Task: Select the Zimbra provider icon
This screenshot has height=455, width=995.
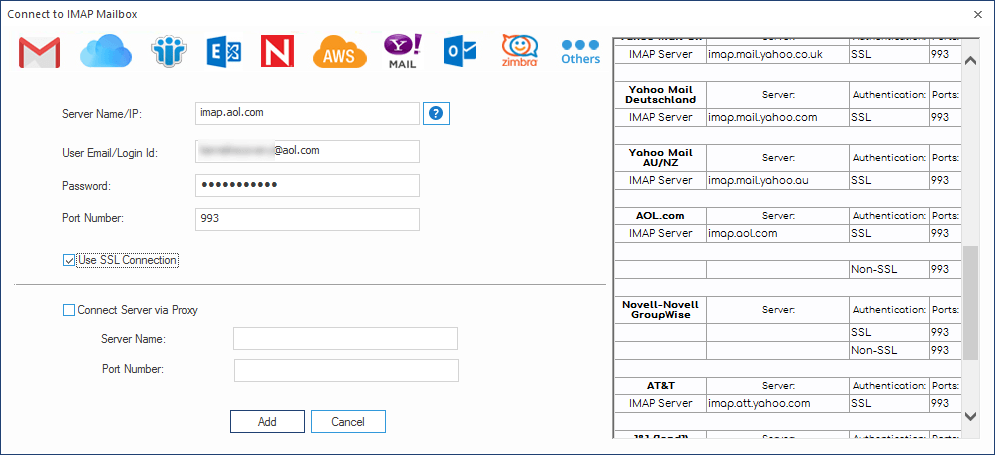Action: click(520, 51)
